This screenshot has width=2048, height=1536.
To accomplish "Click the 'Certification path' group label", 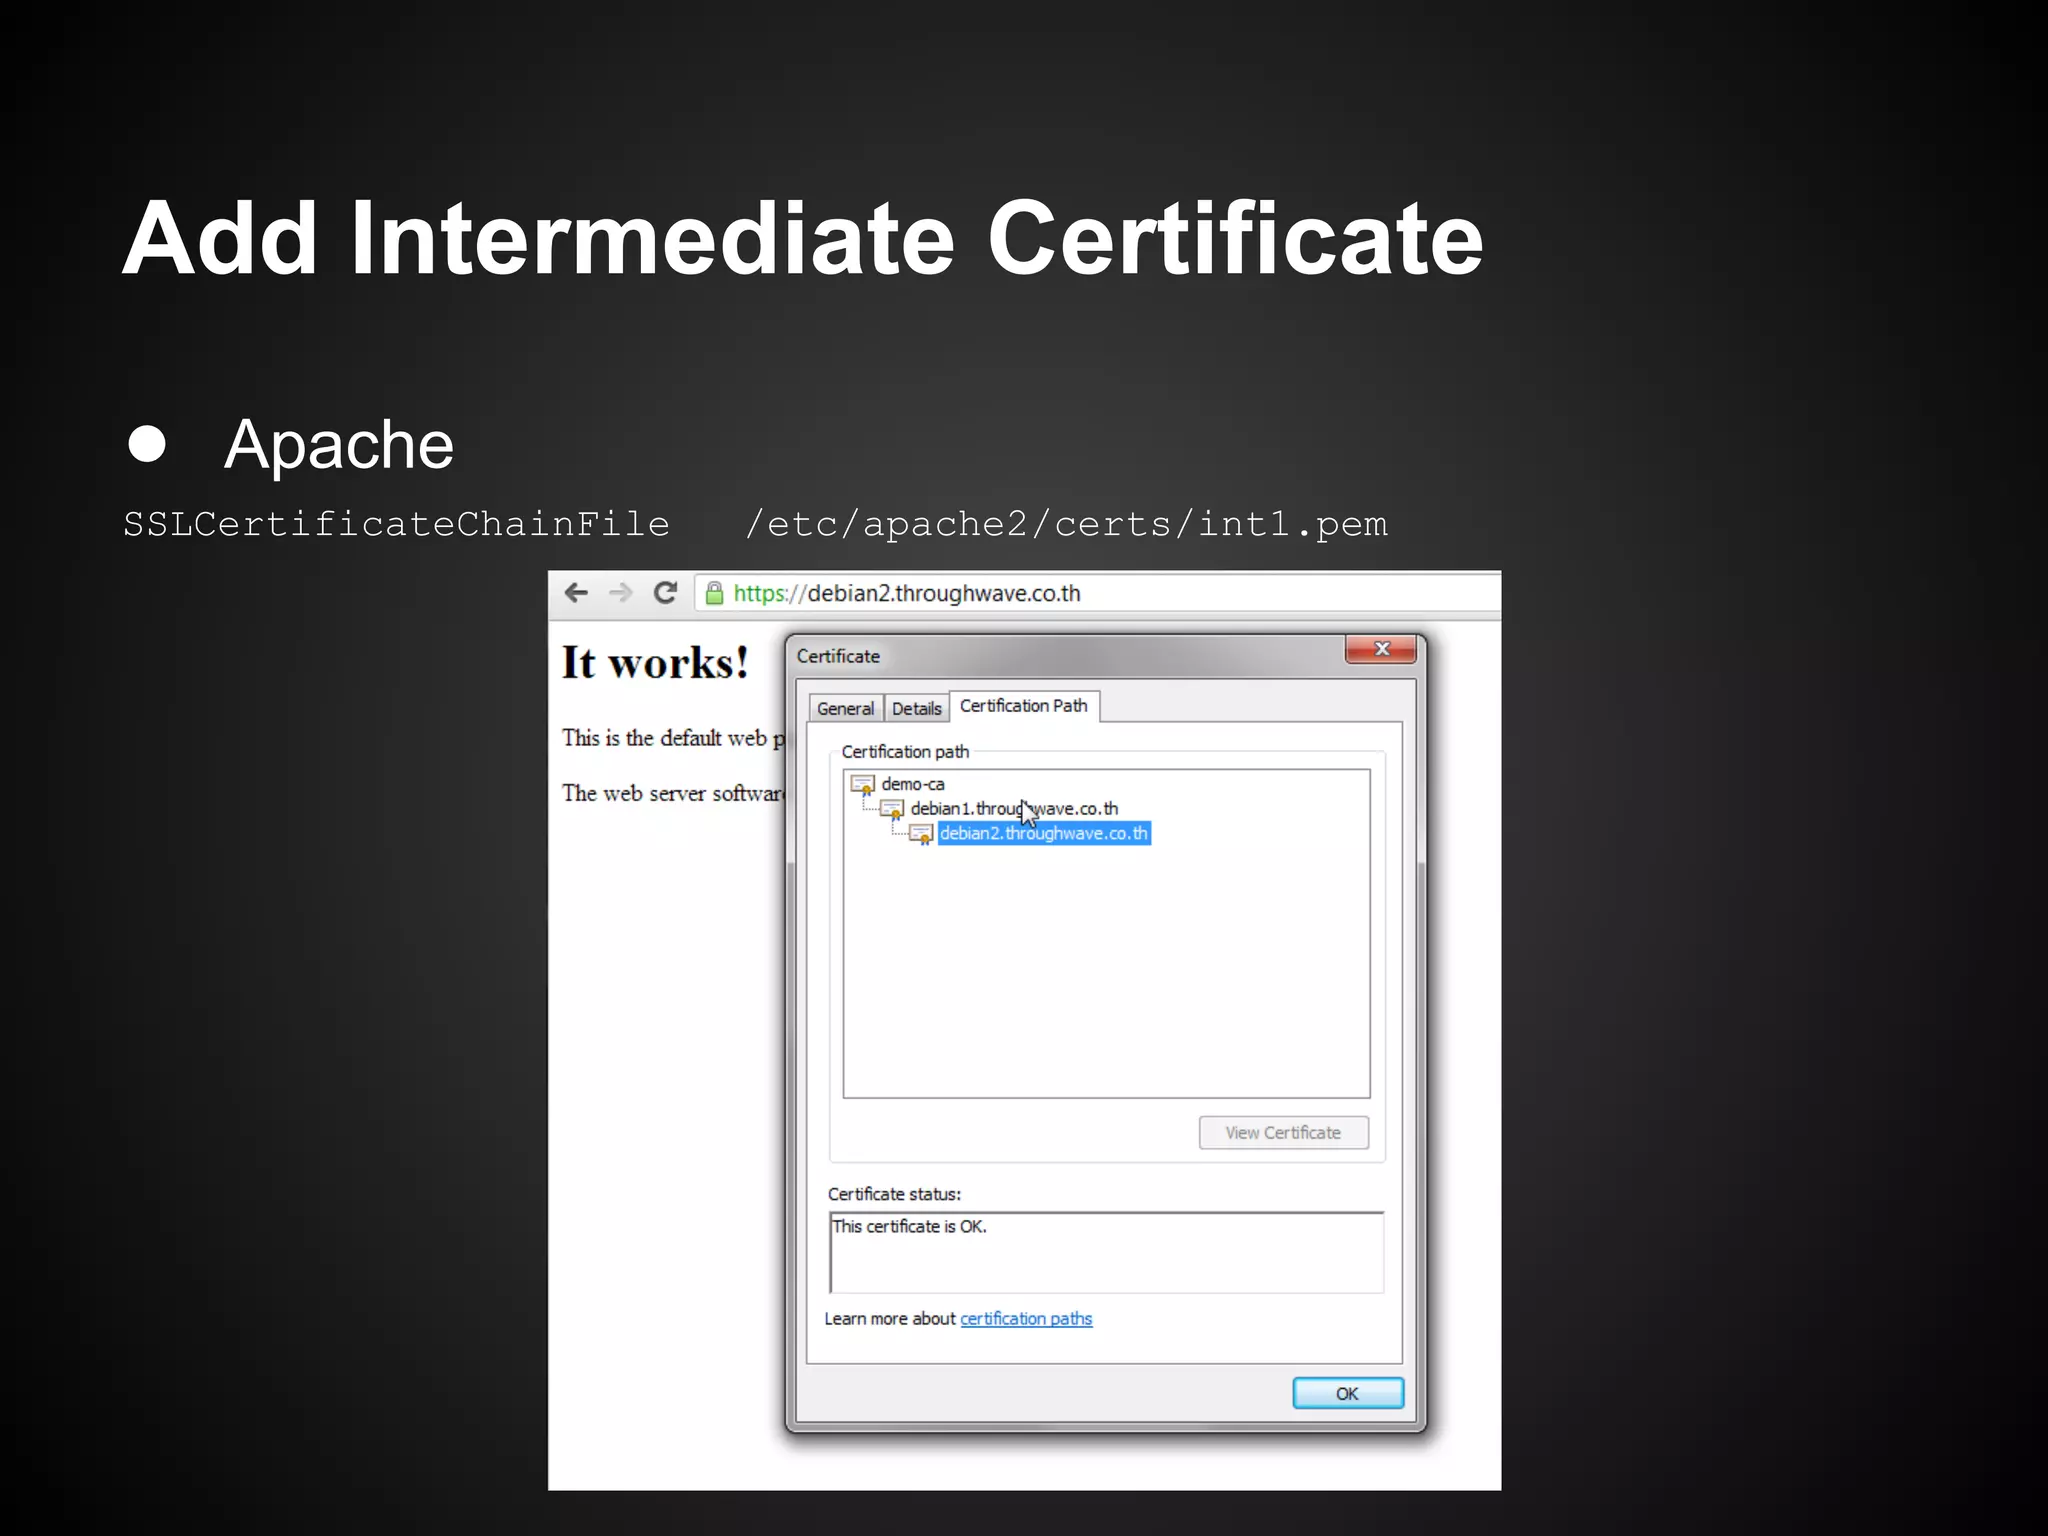I will coord(905,751).
